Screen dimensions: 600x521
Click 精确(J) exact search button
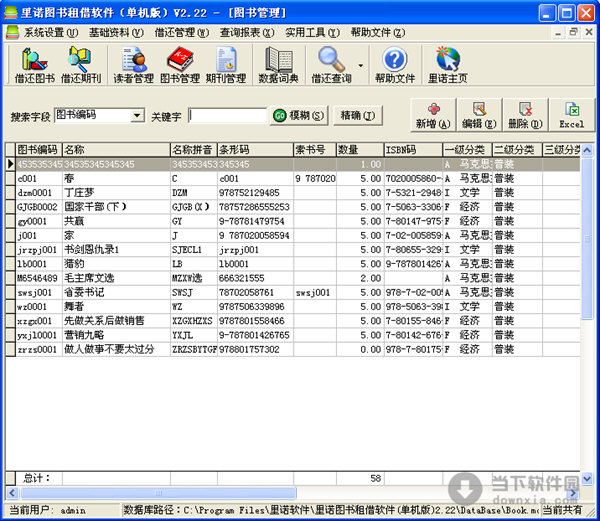(358, 116)
